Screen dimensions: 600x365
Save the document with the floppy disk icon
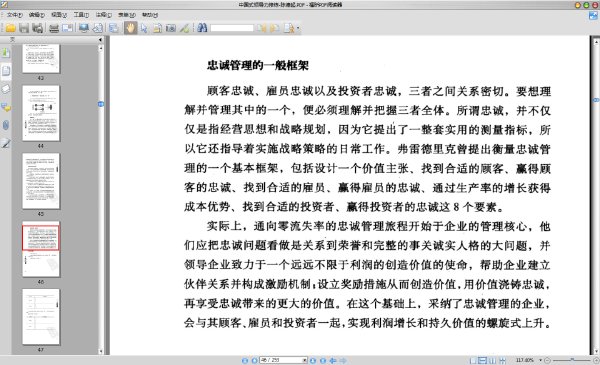click(x=24, y=28)
